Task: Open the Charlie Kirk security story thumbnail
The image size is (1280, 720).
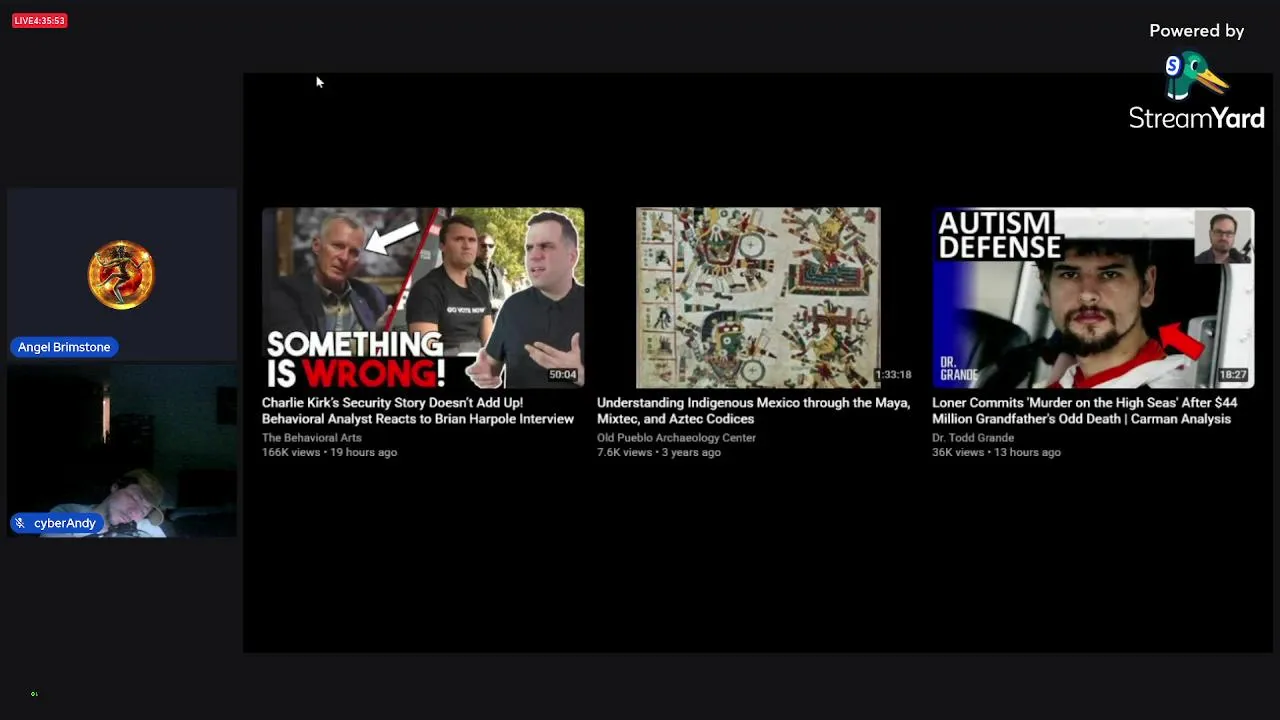Action: pyautogui.click(x=423, y=298)
